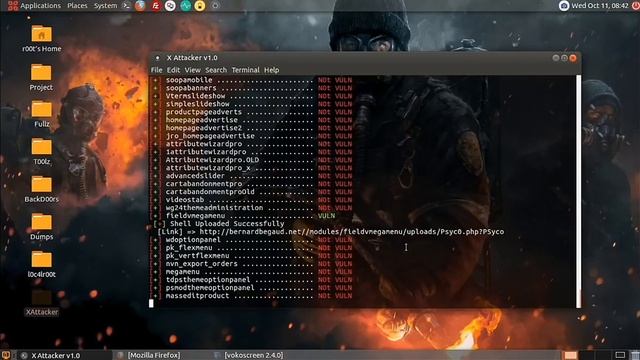Click the 'Attributewizardpro.OLD' module row
This screenshot has height=360, width=640.
click(x=253, y=160)
